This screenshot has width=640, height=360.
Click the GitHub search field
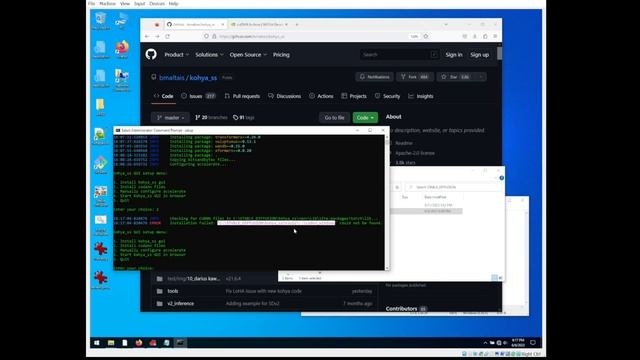click(x=399, y=55)
